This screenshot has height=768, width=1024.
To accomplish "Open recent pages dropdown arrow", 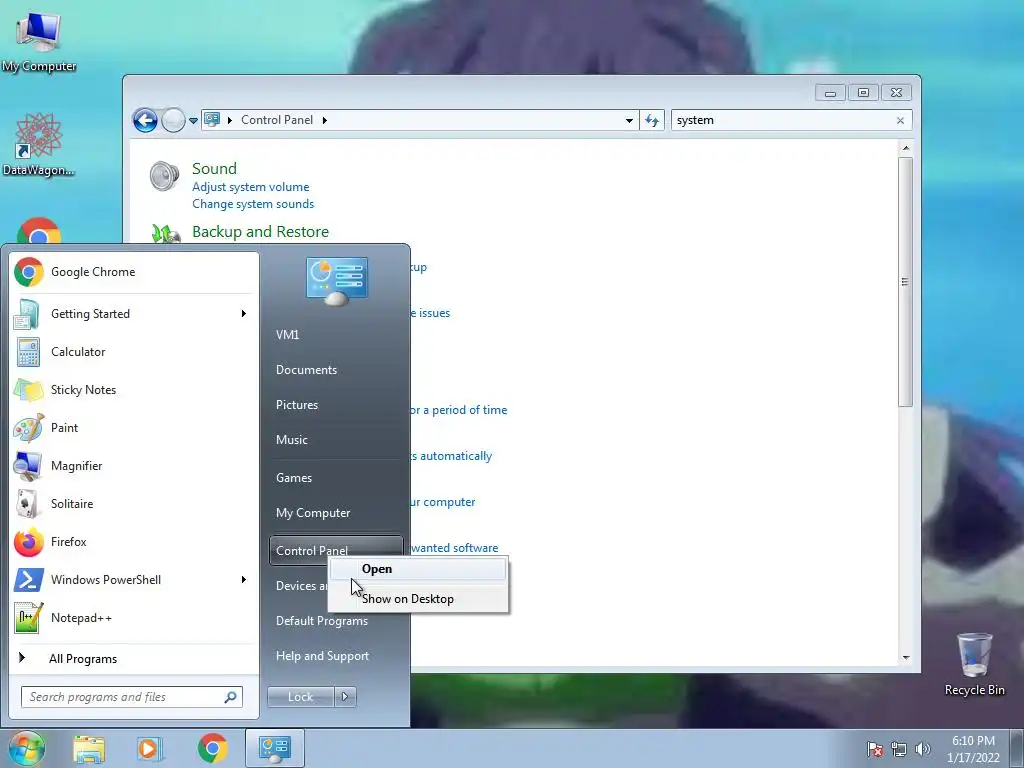I will (x=193, y=121).
